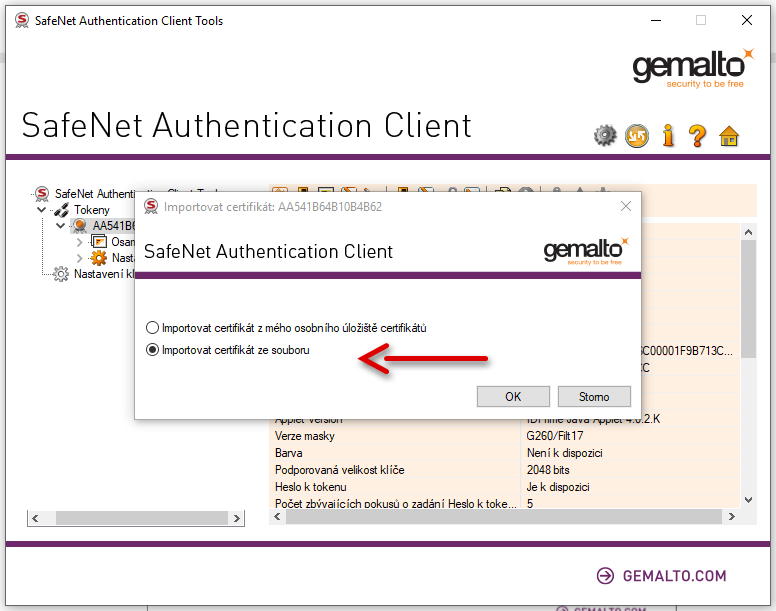The image size is (776, 611).
Task: Cancel dialog with Storno button
Action: pos(594,396)
